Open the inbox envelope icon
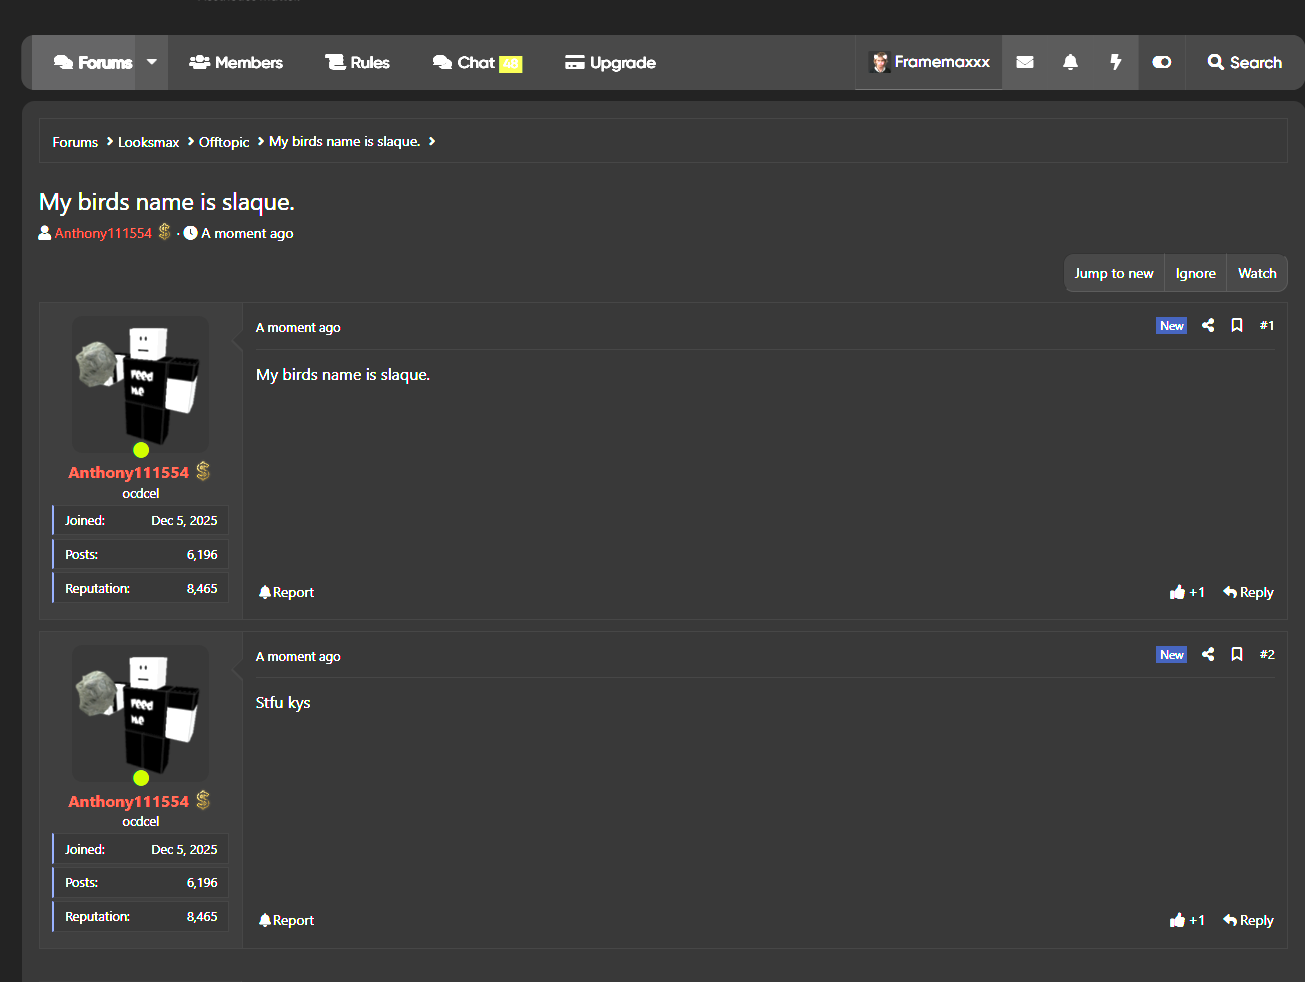 [1024, 62]
